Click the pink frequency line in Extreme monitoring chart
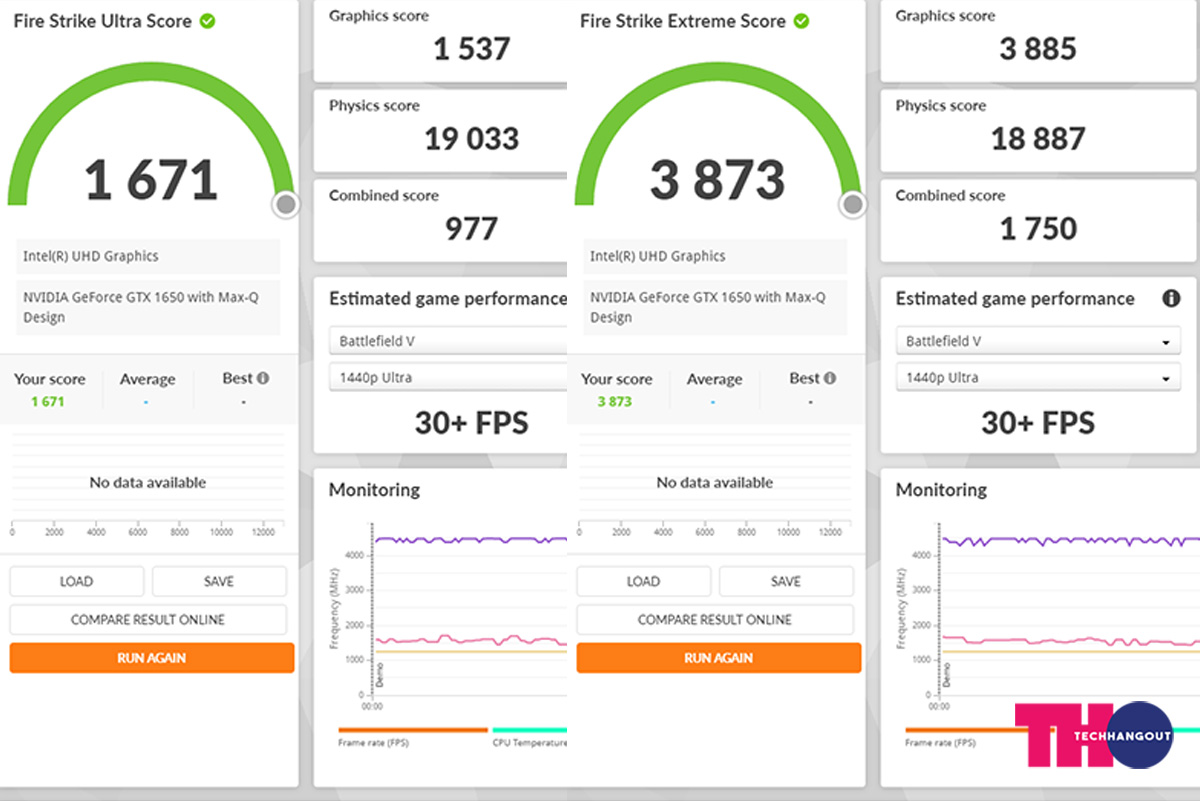This screenshot has width=1200, height=801. 1070,641
